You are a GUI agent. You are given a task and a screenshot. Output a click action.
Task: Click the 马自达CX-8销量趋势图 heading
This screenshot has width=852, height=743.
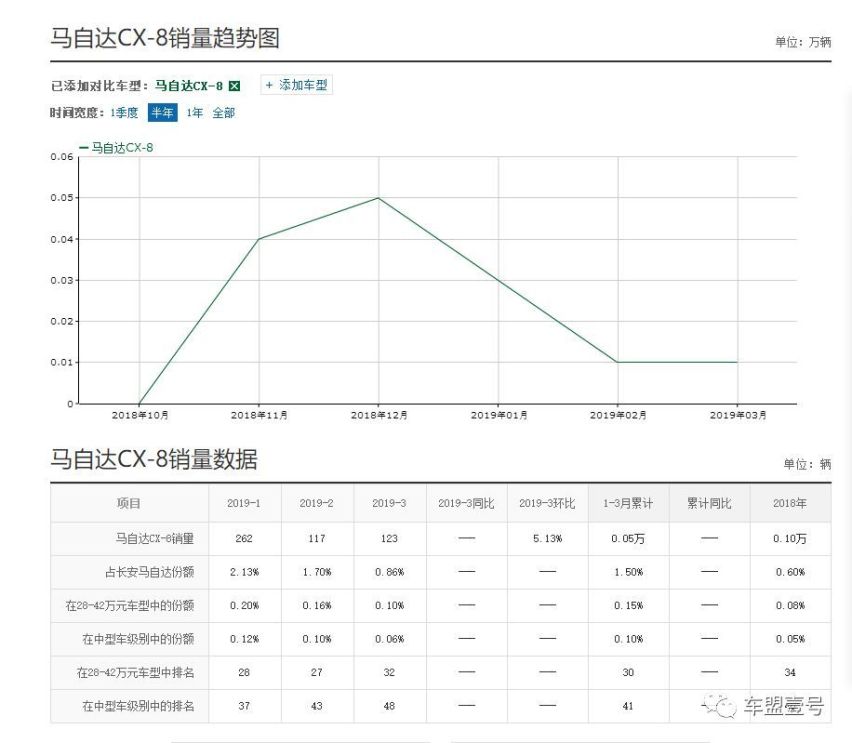pos(165,39)
